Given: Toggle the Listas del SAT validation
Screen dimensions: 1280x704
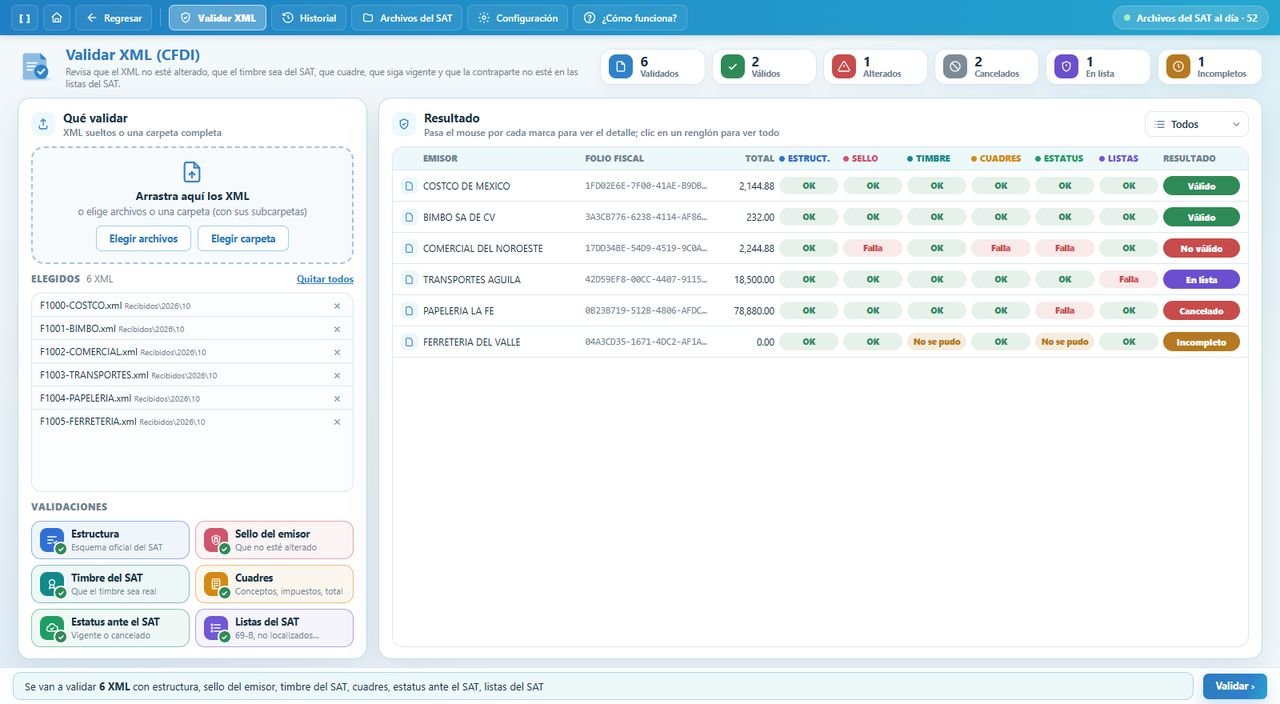Looking at the screenshot, I should [274, 628].
